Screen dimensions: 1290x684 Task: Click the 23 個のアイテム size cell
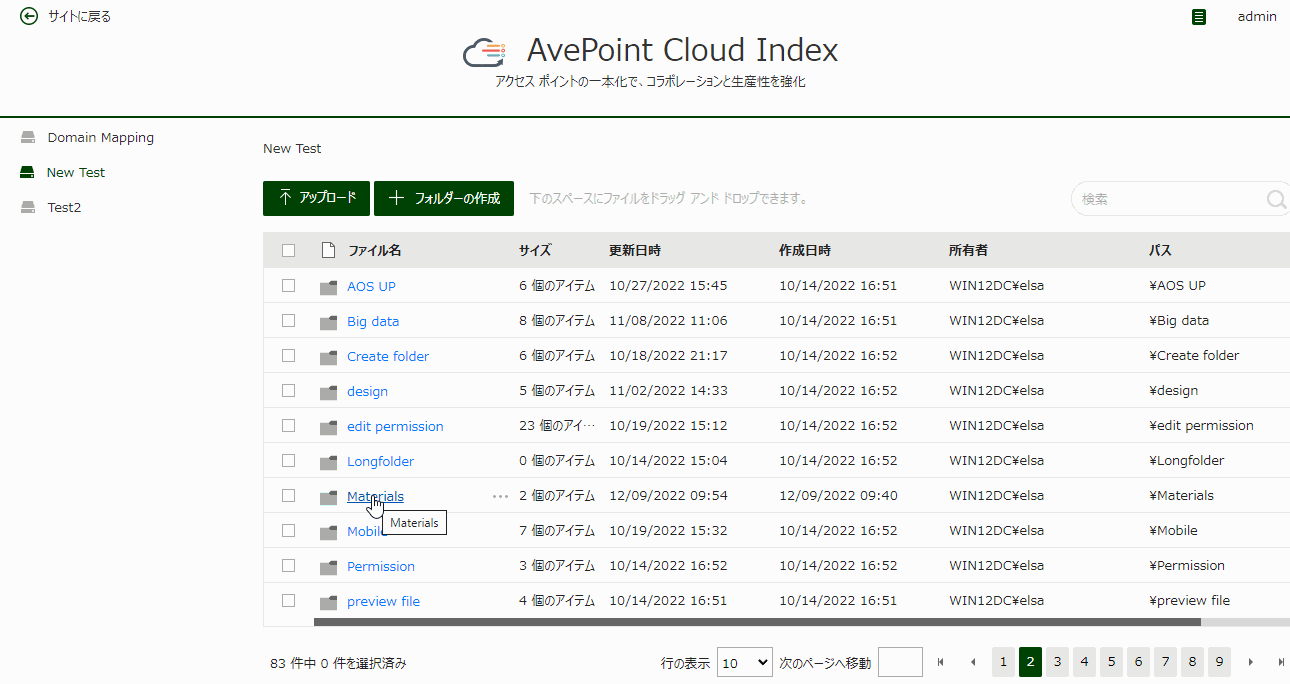coord(557,426)
